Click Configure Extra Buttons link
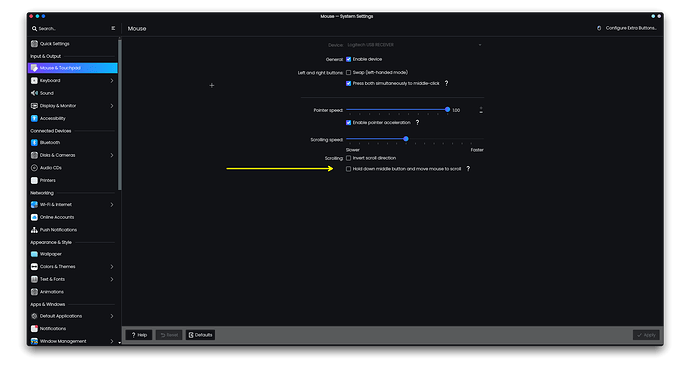Image resolution: width=690 pixels, height=375 pixels. coord(631,28)
